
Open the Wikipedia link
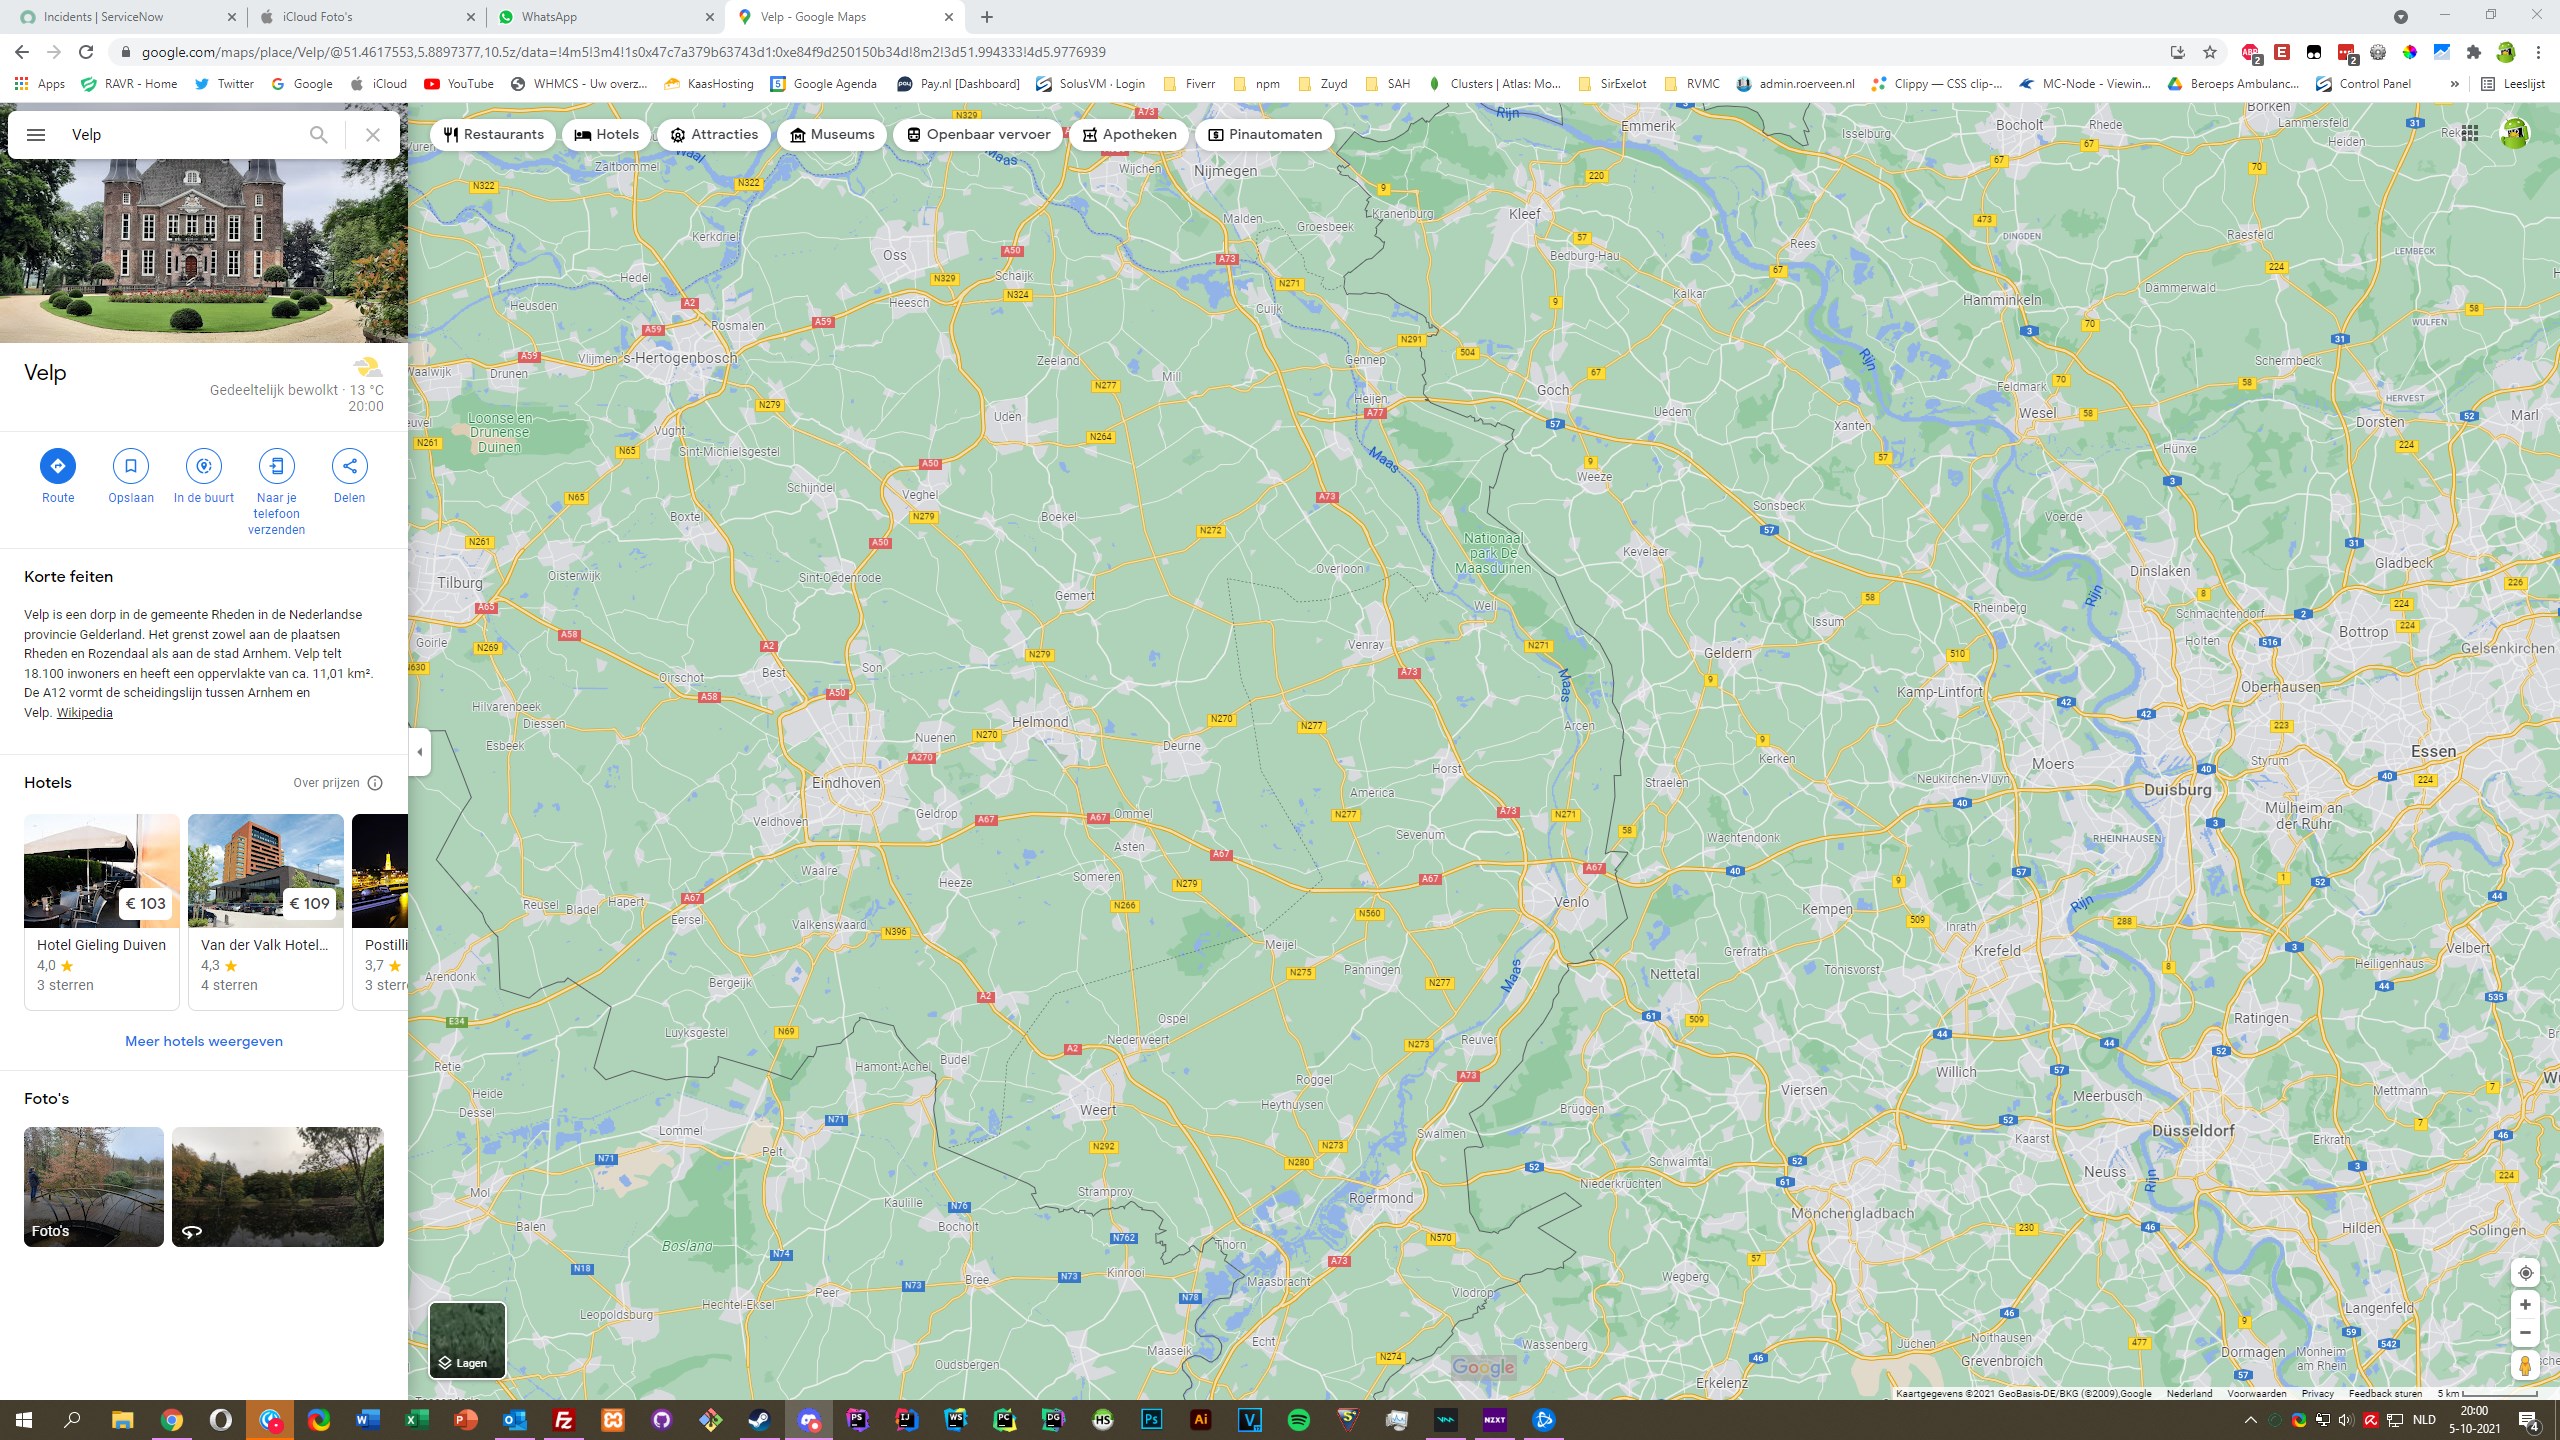pos(84,713)
